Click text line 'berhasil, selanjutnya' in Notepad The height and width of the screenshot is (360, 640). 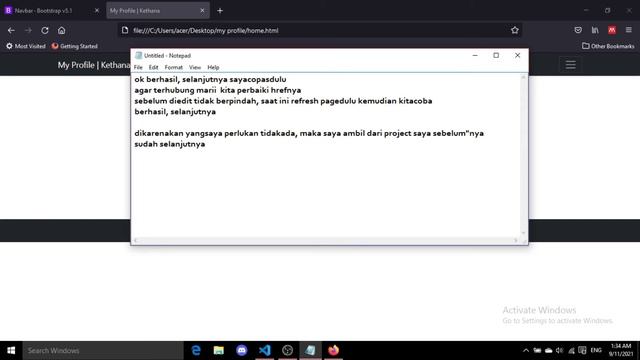pyautogui.click(x=175, y=112)
